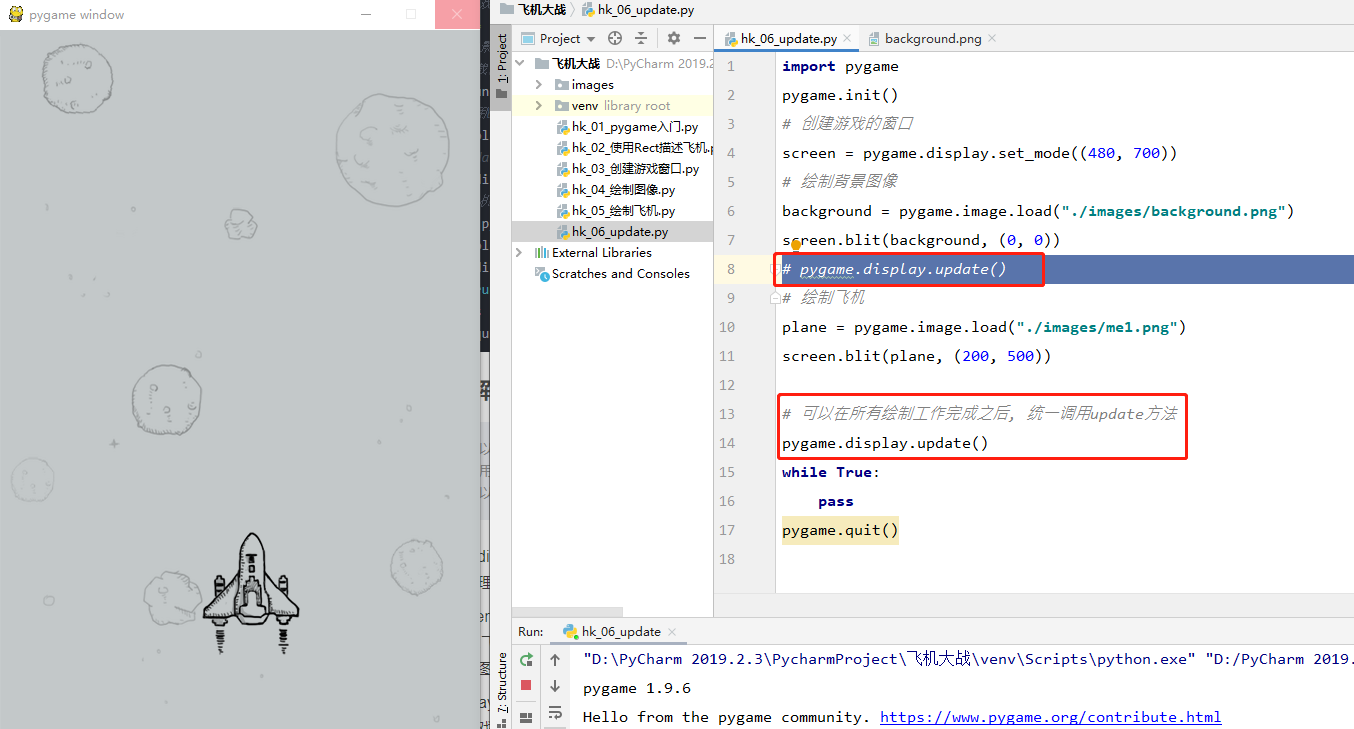Jump up in console with the up arrow

pos(557,660)
